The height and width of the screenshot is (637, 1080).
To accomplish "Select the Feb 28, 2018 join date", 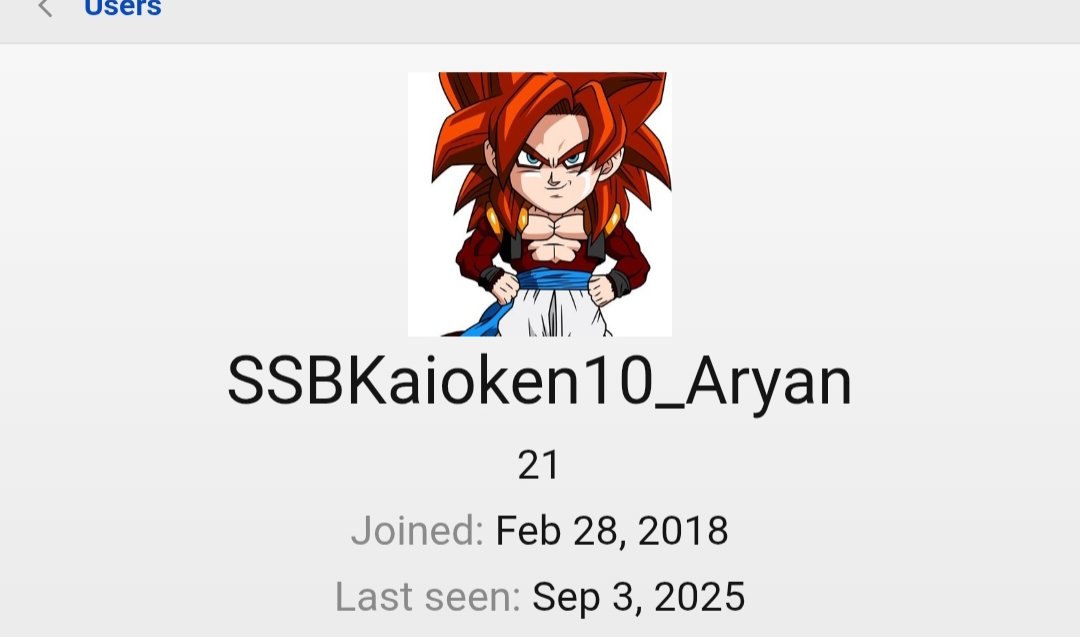I will [x=612, y=531].
